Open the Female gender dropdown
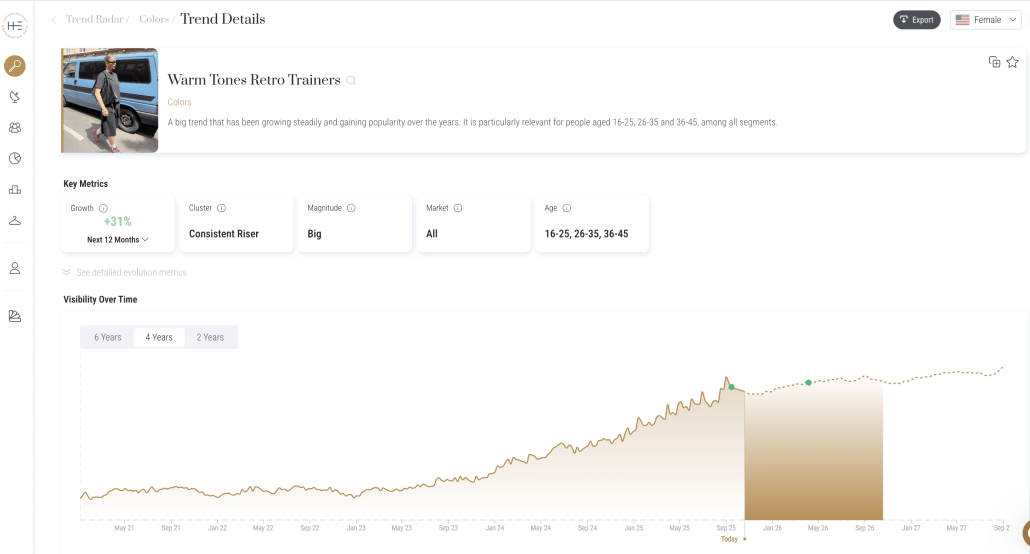 click(985, 20)
